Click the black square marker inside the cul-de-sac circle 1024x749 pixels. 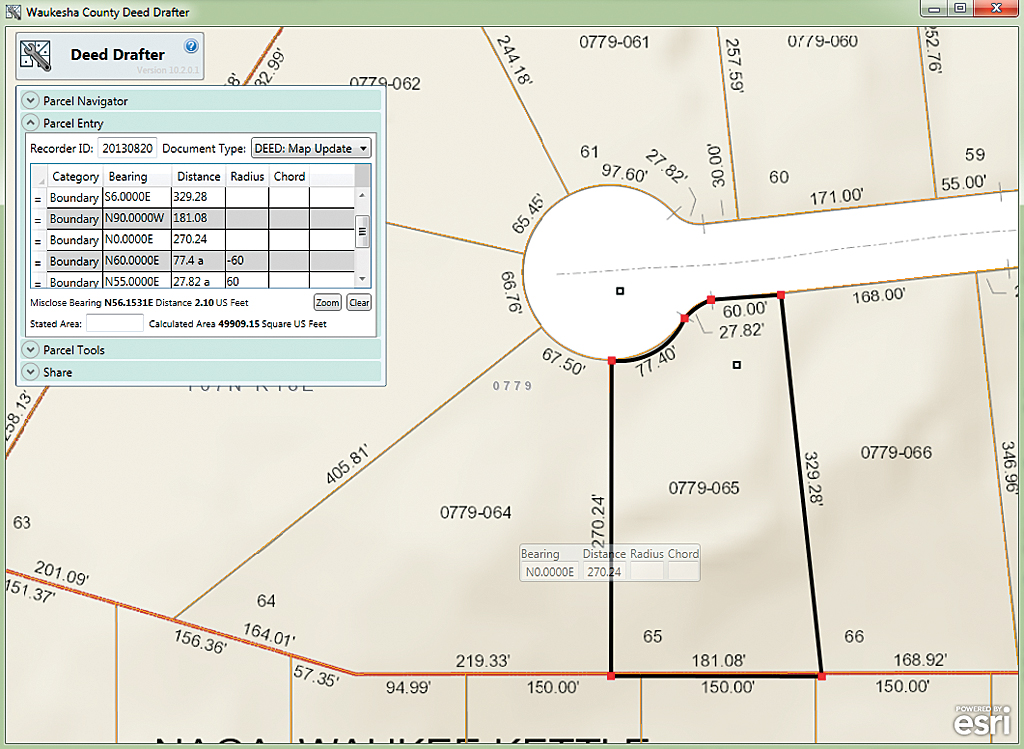[620, 291]
